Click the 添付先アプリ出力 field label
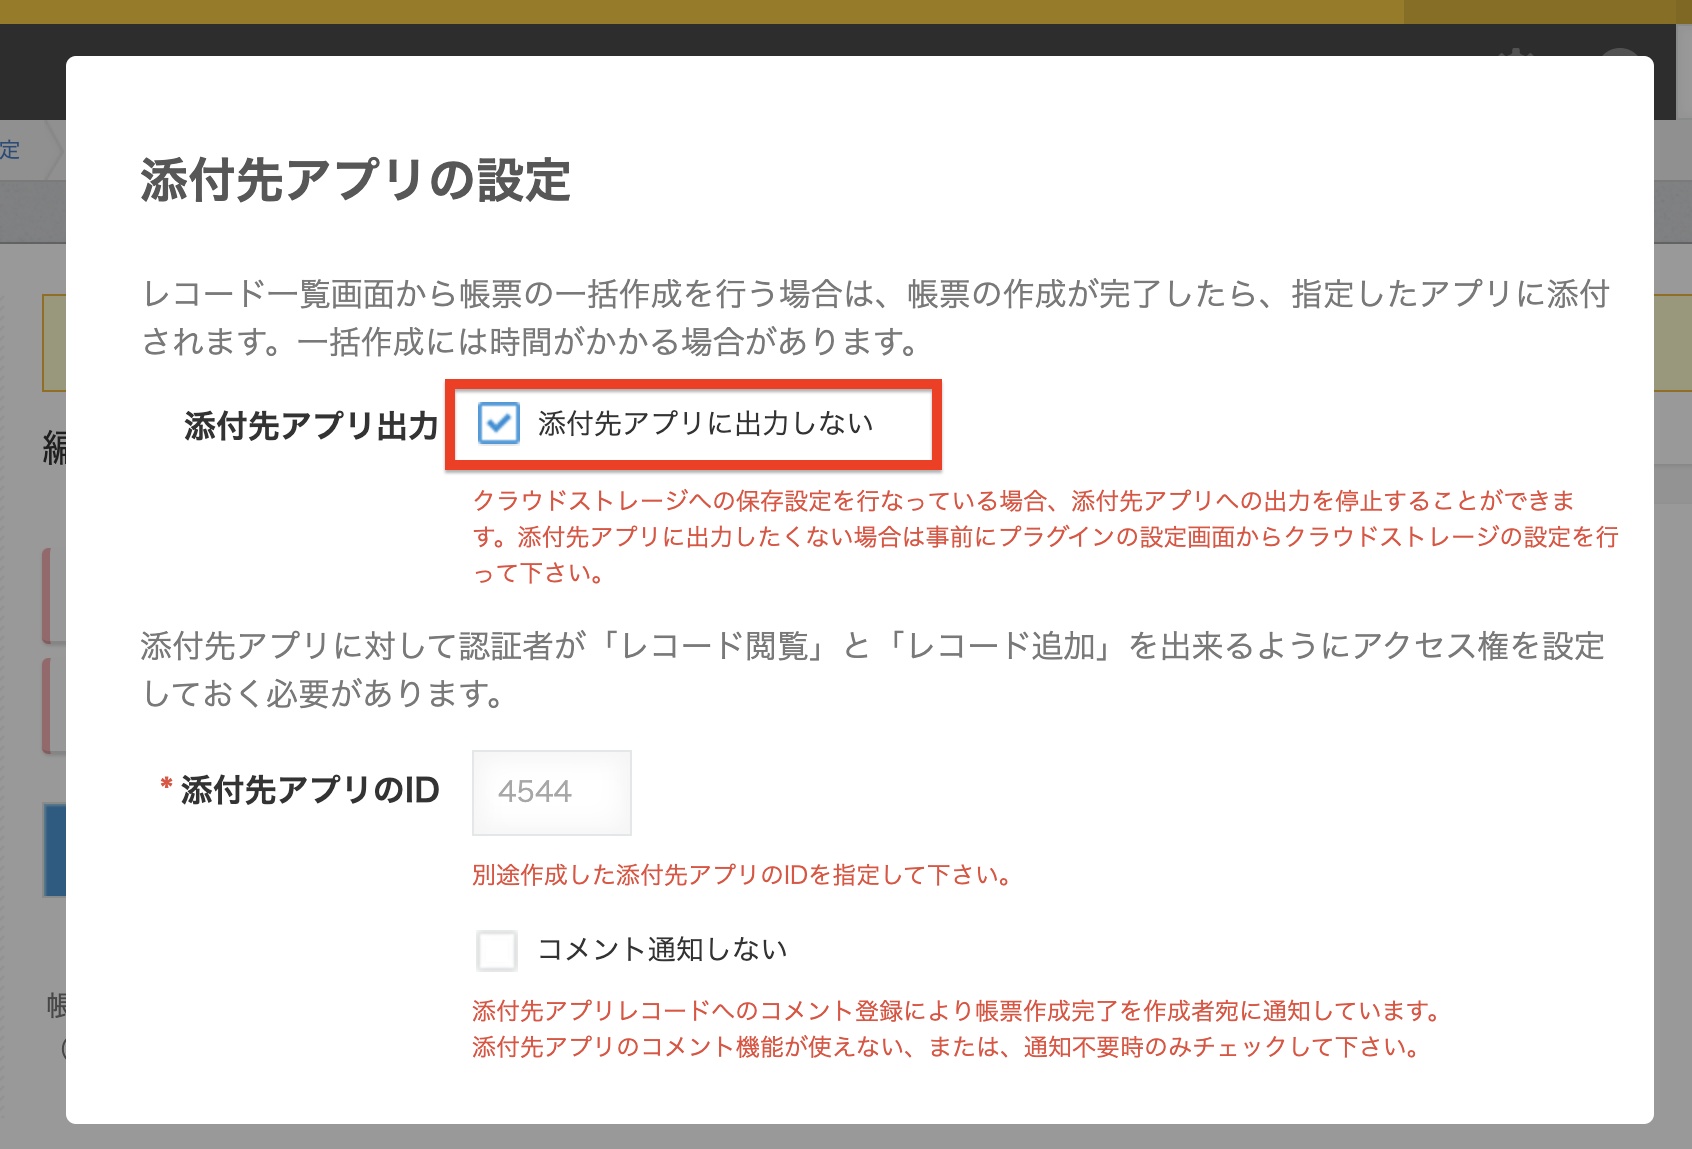This screenshot has width=1692, height=1149. pyautogui.click(x=312, y=426)
